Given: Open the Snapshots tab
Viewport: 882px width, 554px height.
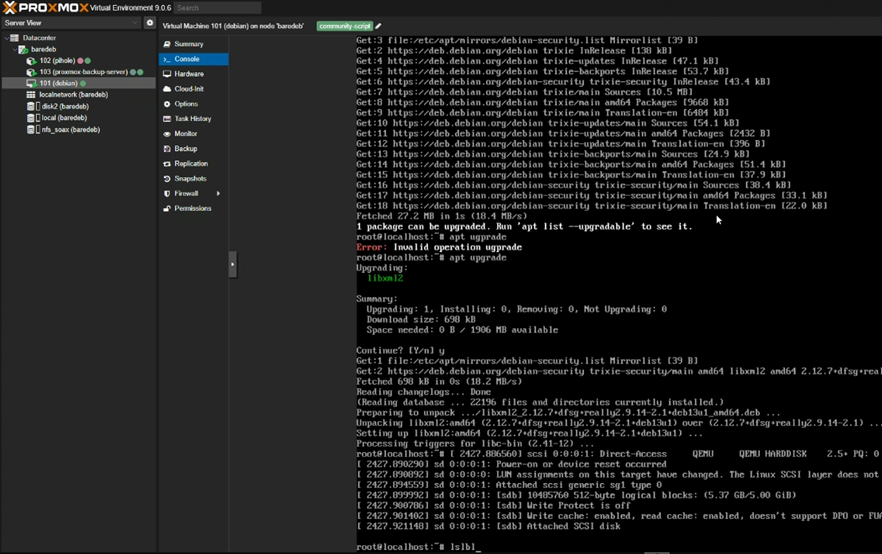Looking at the screenshot, I should pyautogui.click(x=193, y=178).
